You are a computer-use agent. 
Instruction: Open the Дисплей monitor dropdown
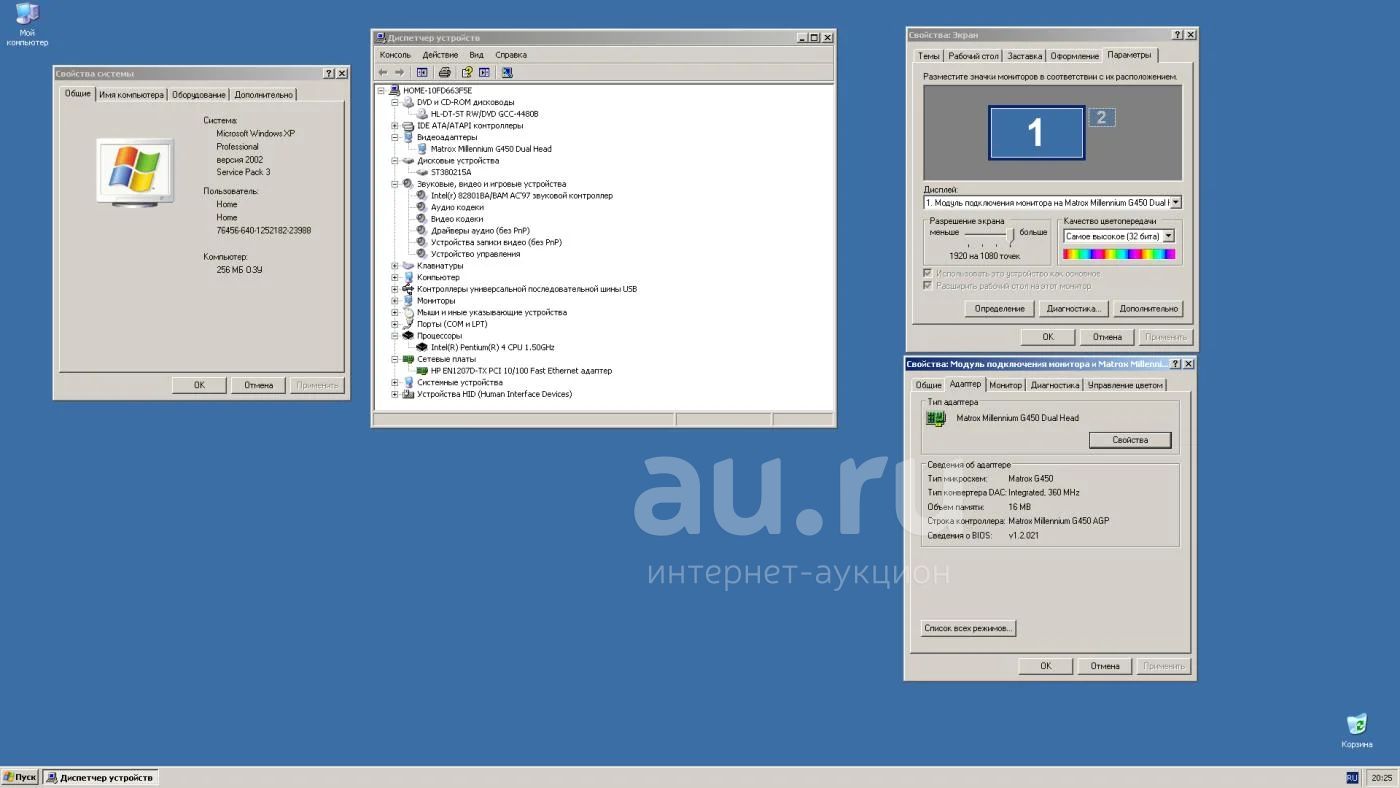[x=1175, y=202]
